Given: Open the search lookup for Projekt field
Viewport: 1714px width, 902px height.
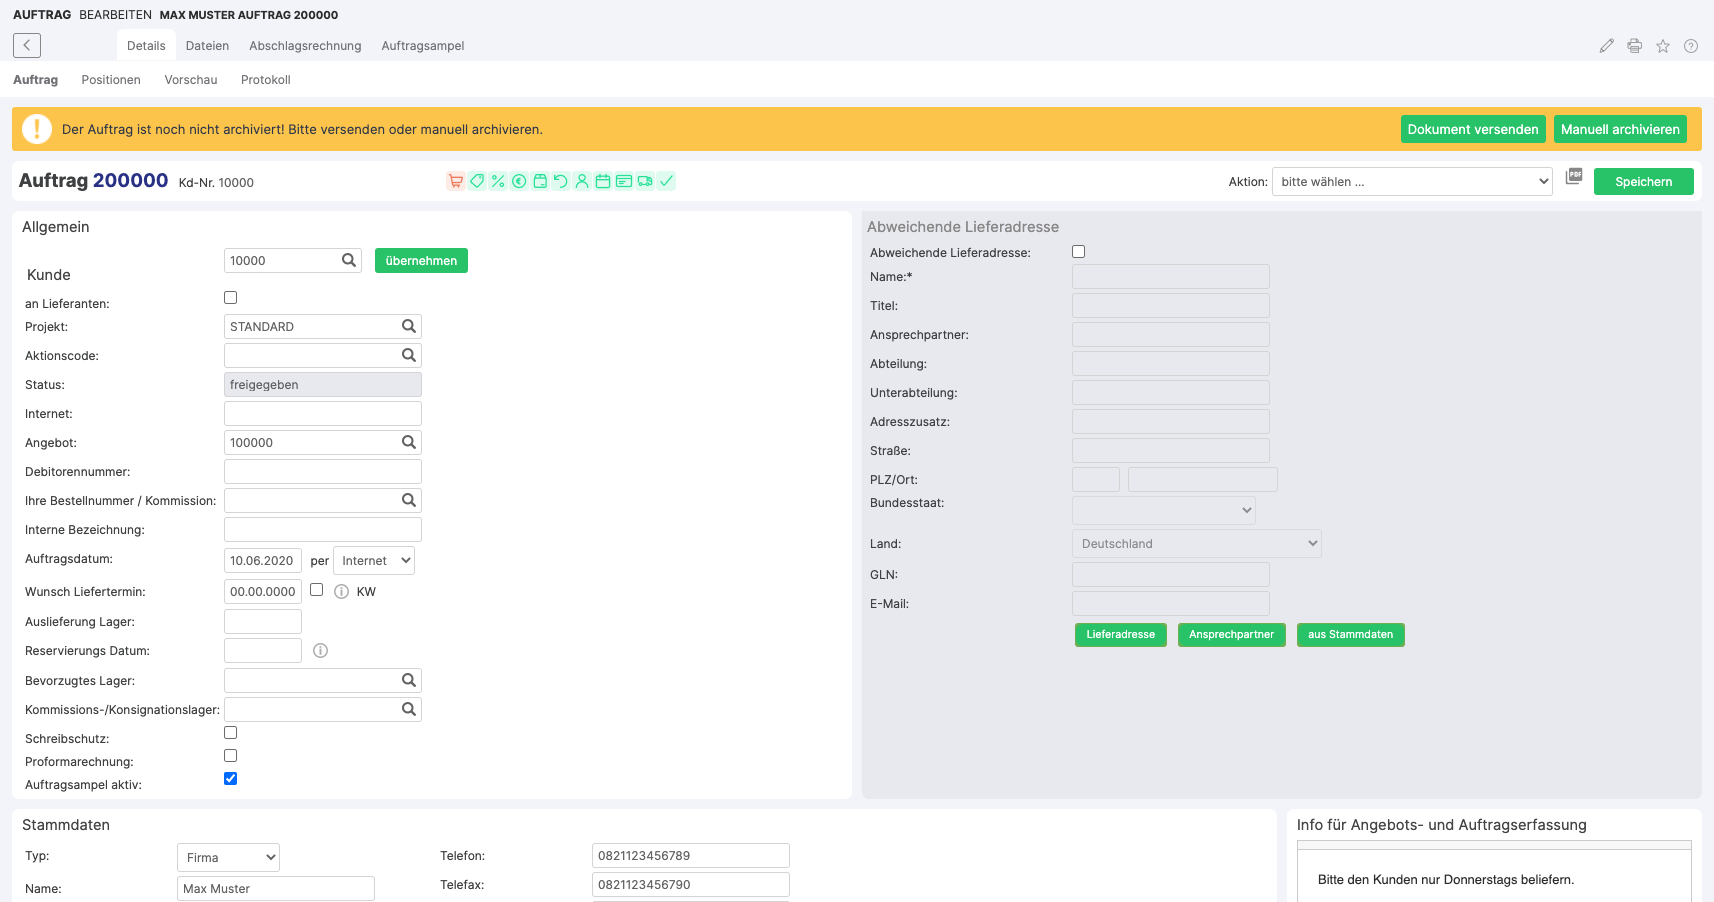Looking at the screenshot, I should (408, 326).
